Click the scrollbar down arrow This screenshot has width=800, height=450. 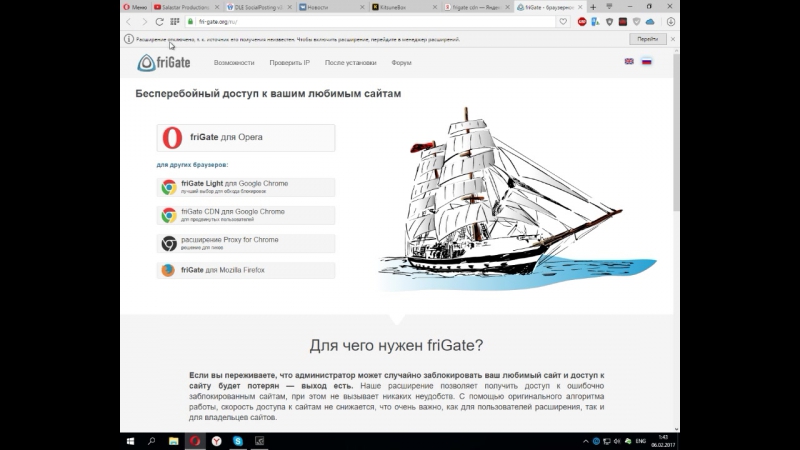(676, 429)
